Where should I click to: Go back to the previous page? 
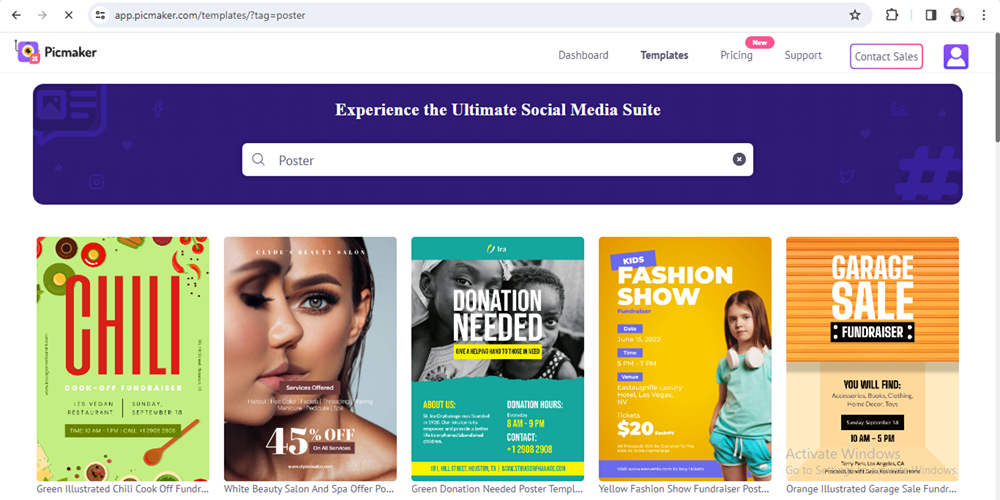pyautogui.click(x=16, y=15)
